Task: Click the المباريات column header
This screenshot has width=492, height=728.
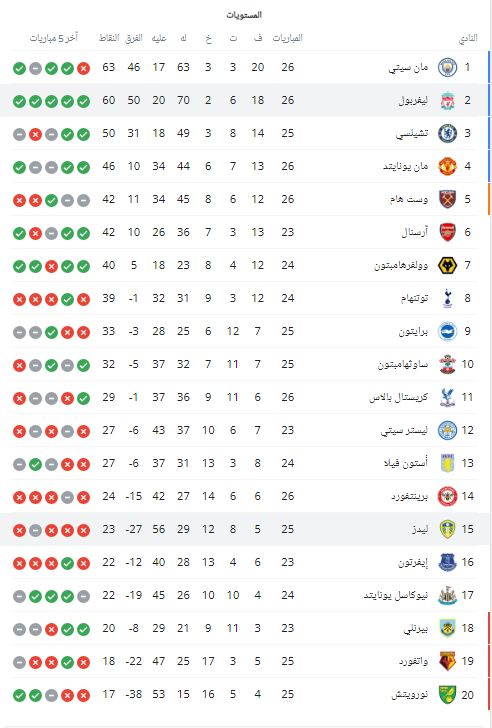Action: point(287,38)
